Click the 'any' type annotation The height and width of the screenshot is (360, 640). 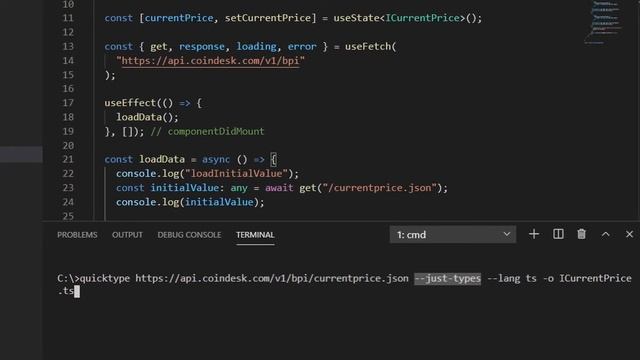pyautogui.click(x=239, y=188)
